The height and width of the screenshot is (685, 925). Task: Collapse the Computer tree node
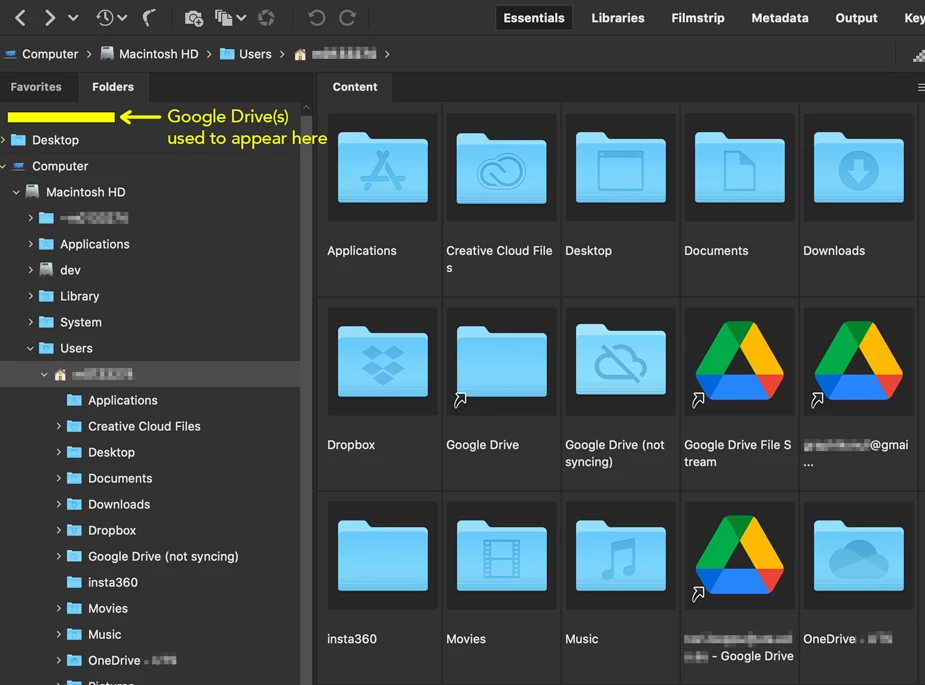click(3, 166)
